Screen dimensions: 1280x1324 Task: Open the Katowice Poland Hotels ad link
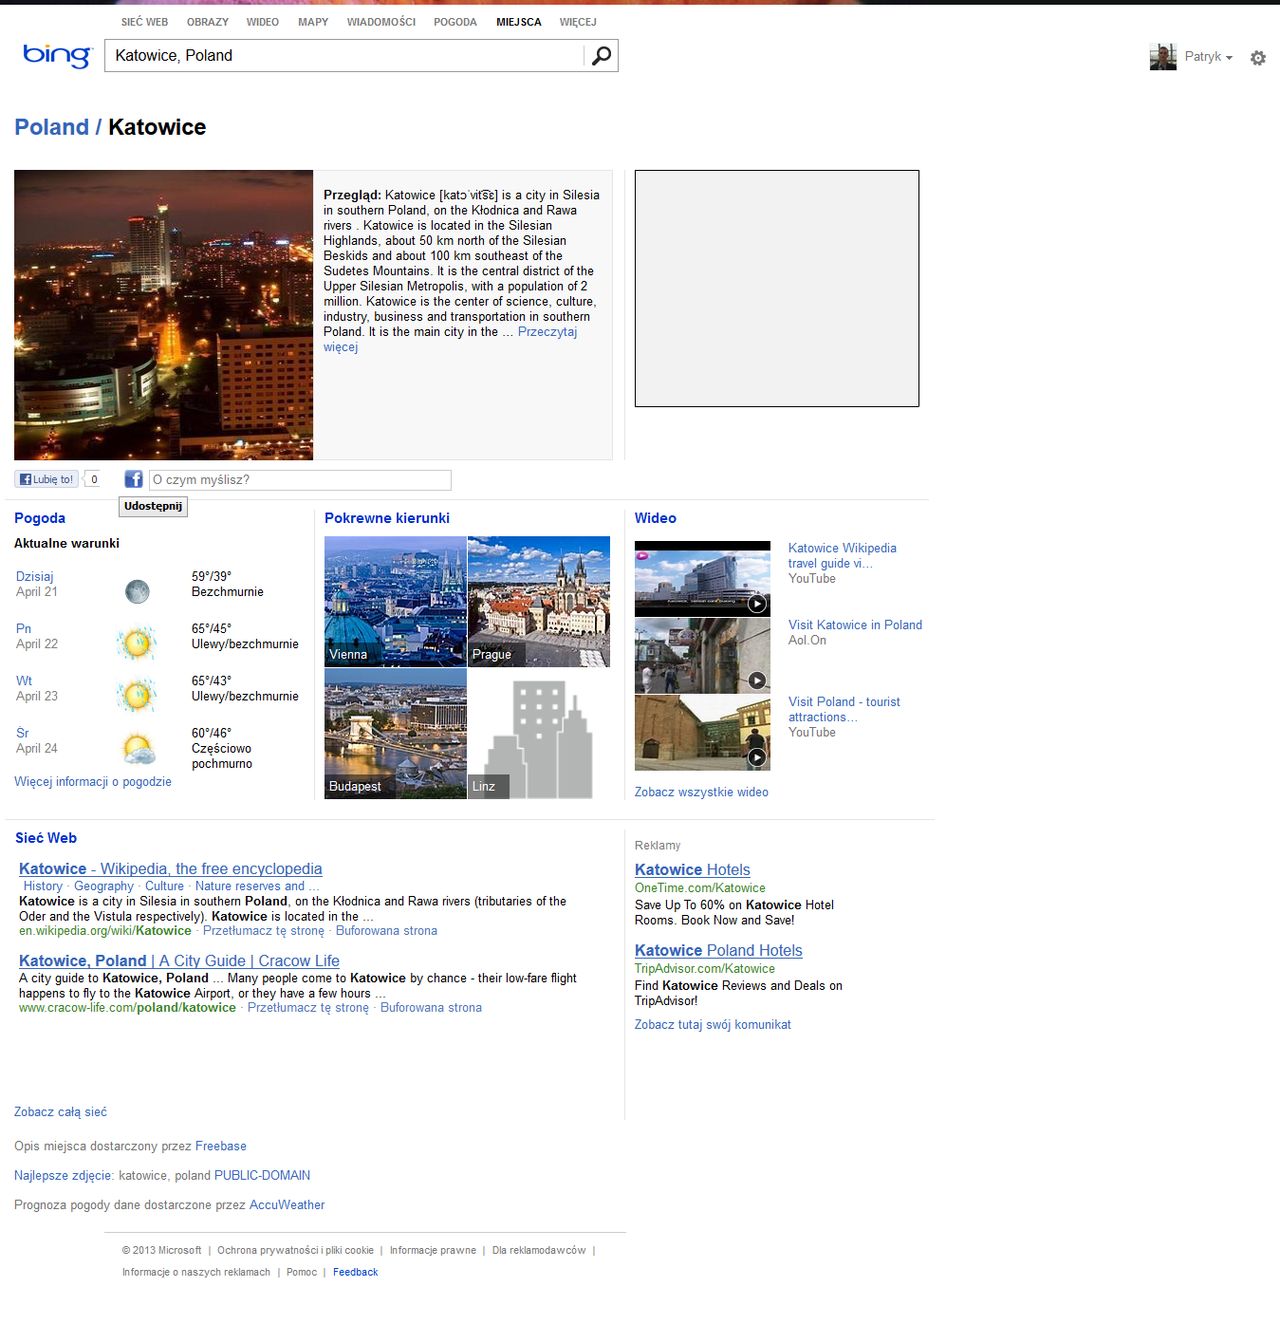(x=718, y=951)
